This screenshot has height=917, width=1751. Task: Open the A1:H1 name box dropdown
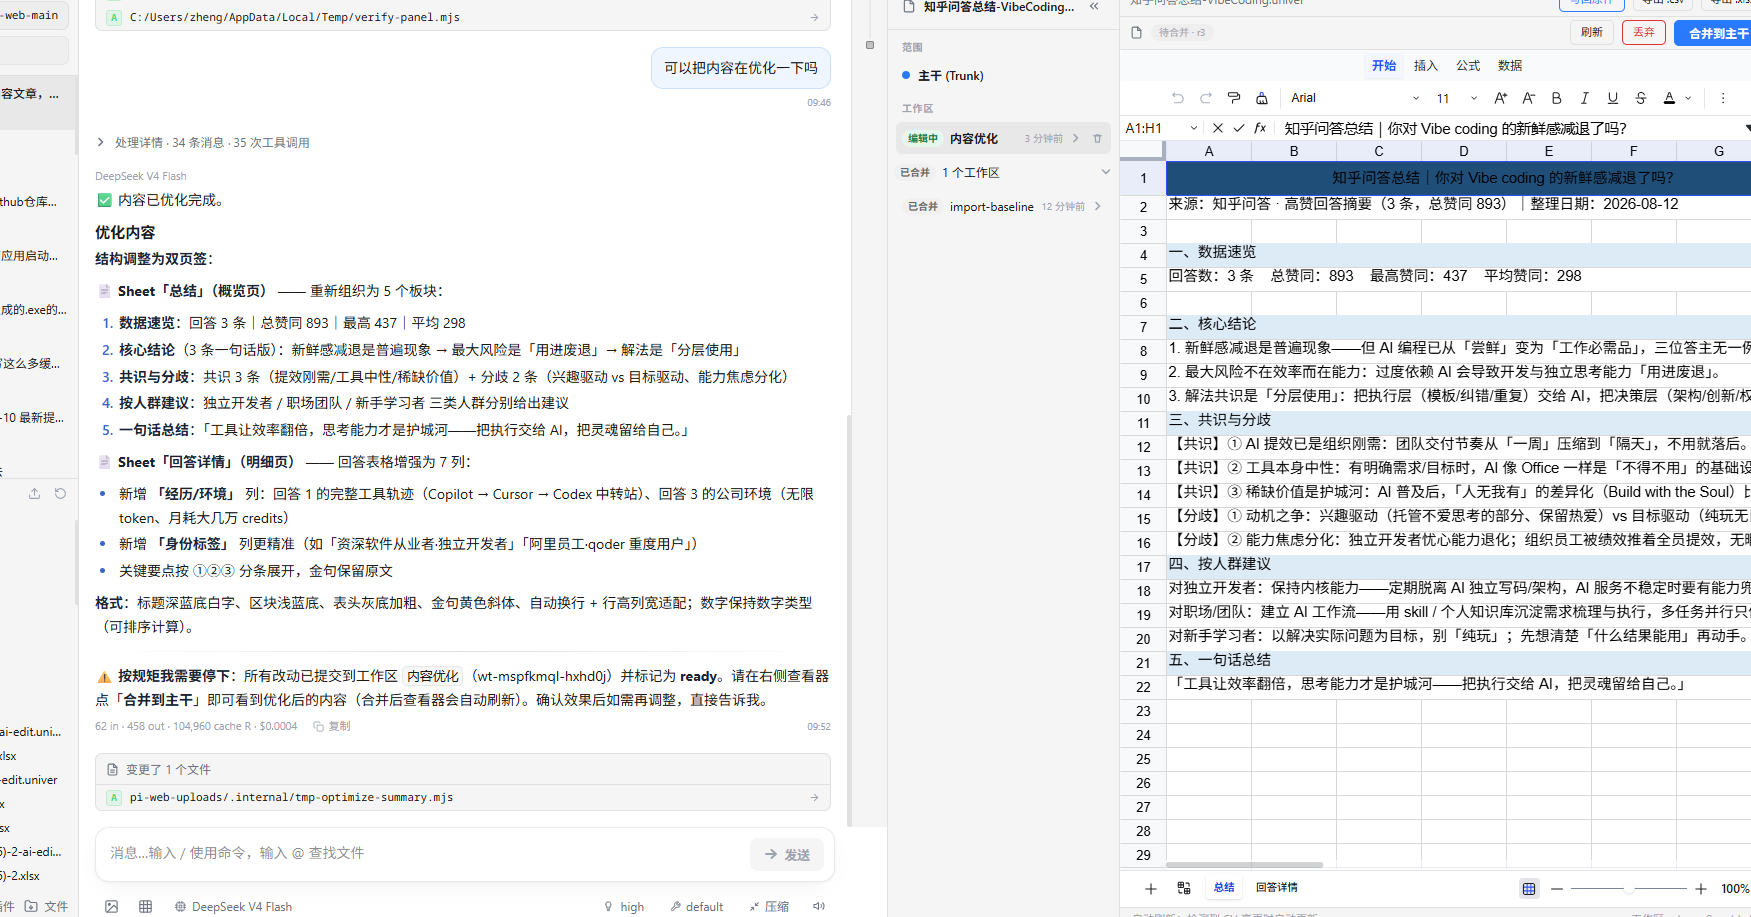tap(1193, 128)
